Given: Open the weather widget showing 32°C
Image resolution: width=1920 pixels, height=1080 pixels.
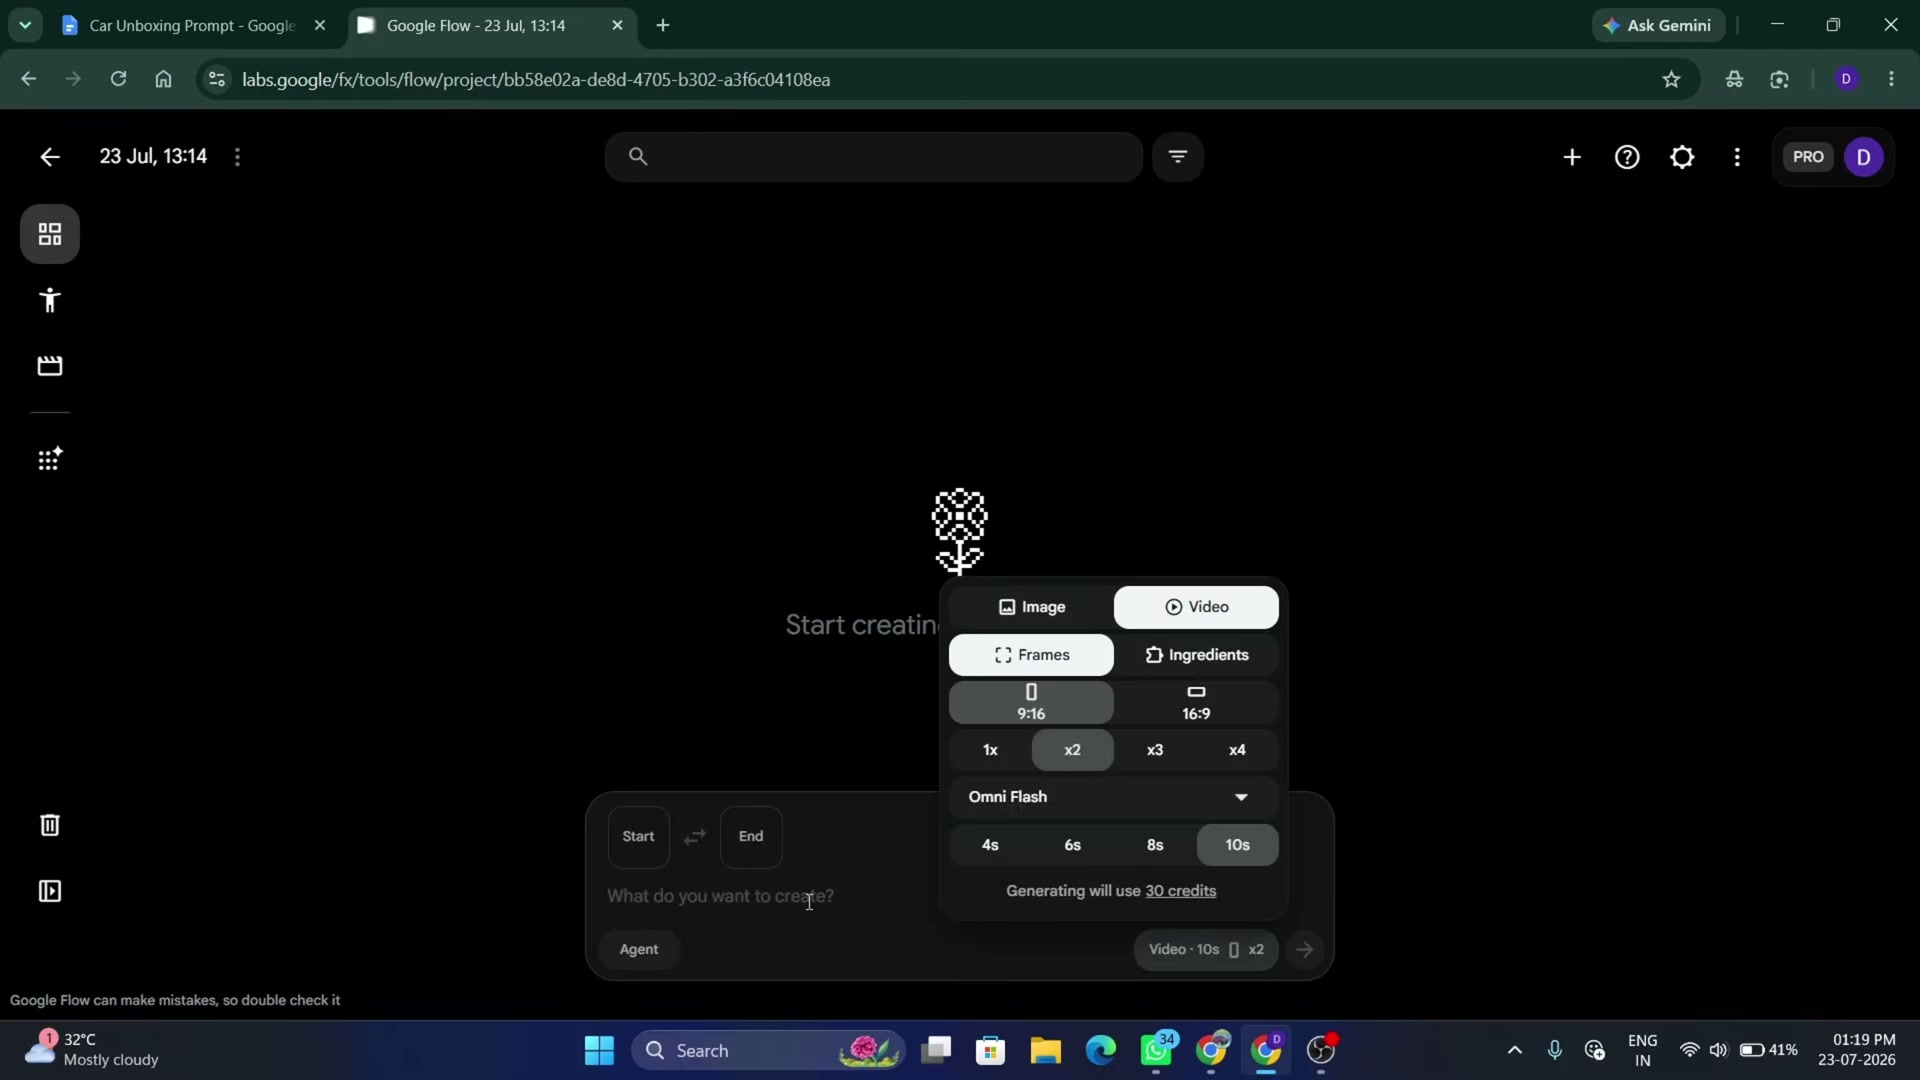Looking at the screenshot, I should pos(92,1051).
